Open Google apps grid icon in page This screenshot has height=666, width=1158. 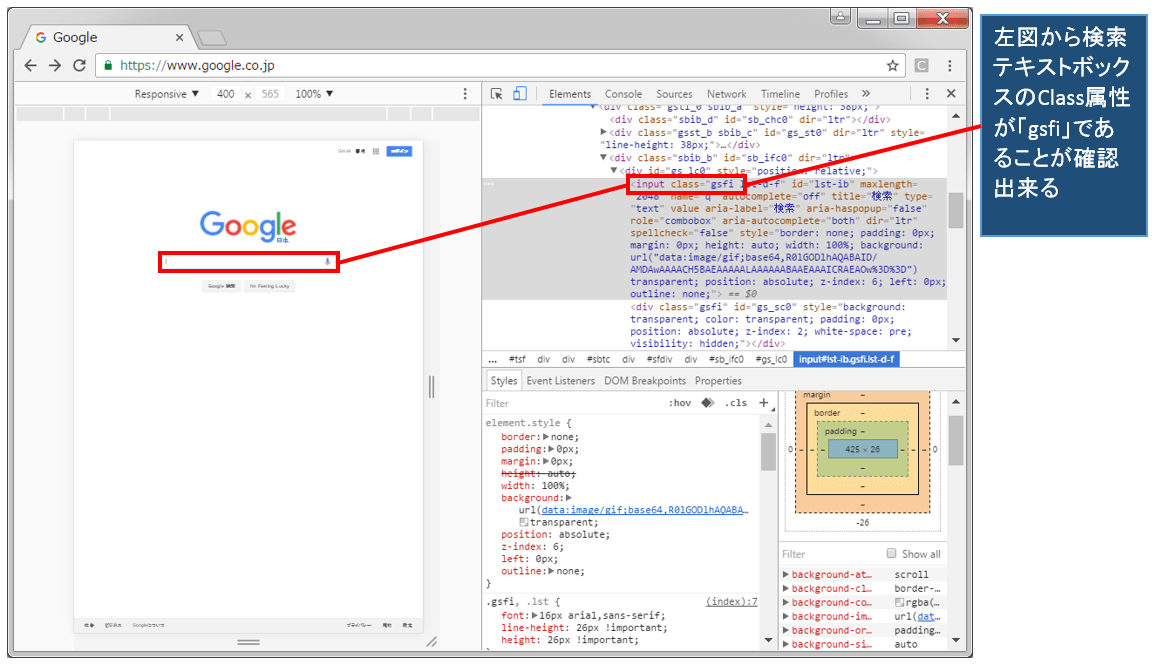click(376, 151)
